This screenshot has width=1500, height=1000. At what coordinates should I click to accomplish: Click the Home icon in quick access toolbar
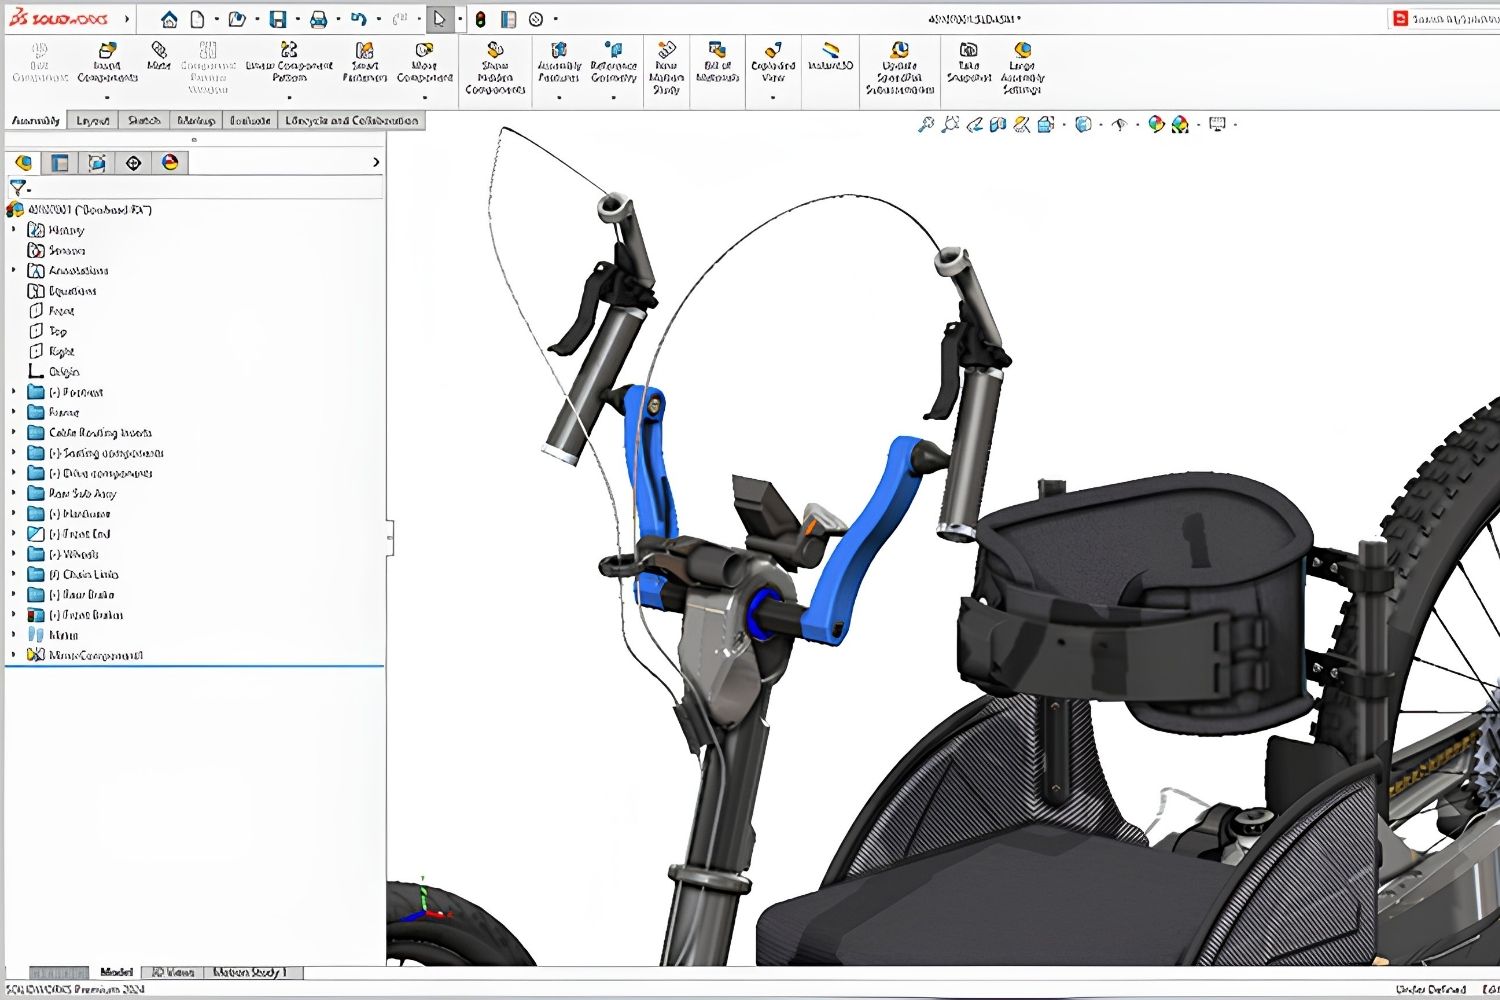click(169, 19)
